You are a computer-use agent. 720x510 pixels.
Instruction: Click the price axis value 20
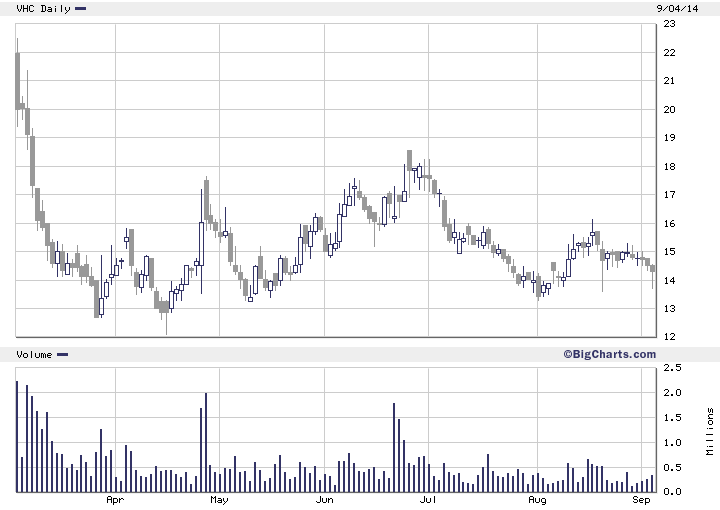click(669, 109)
